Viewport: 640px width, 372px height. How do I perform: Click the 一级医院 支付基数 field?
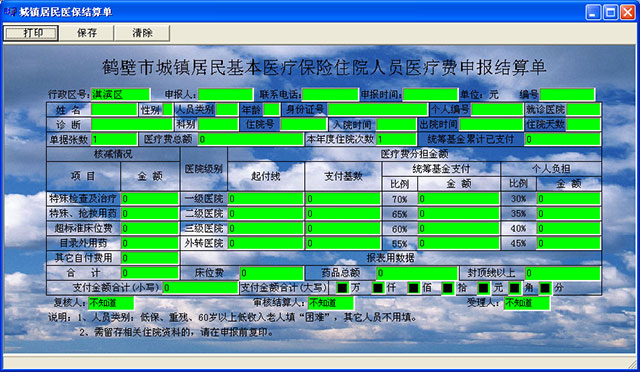343,198
